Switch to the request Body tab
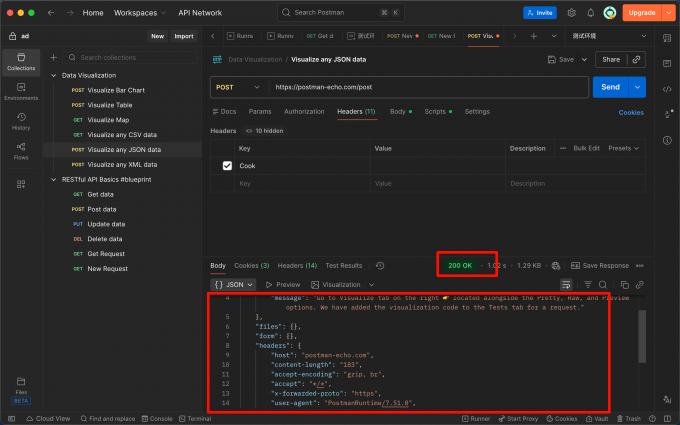The height and width of the screenshot is (425, 680). (401, 111)
